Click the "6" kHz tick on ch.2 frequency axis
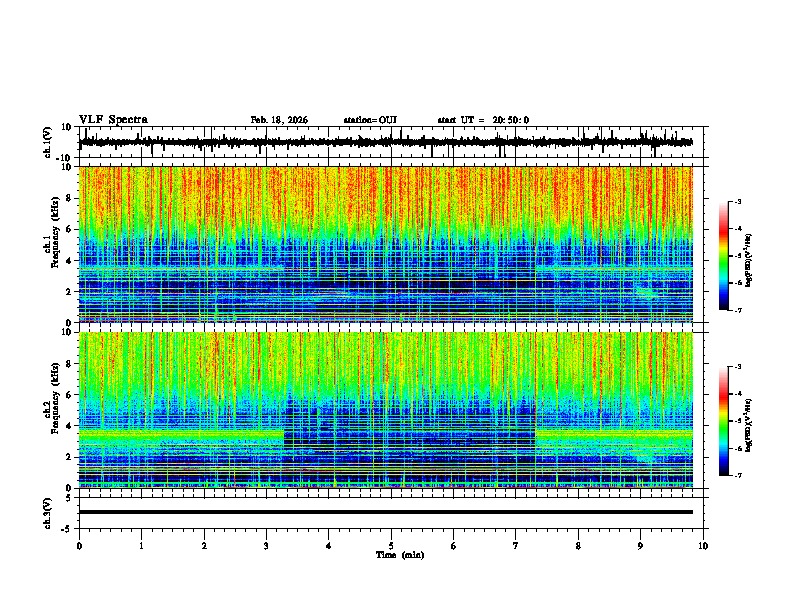Image resolution: width=792 pixels, height=612 pixels. (70, 395)
